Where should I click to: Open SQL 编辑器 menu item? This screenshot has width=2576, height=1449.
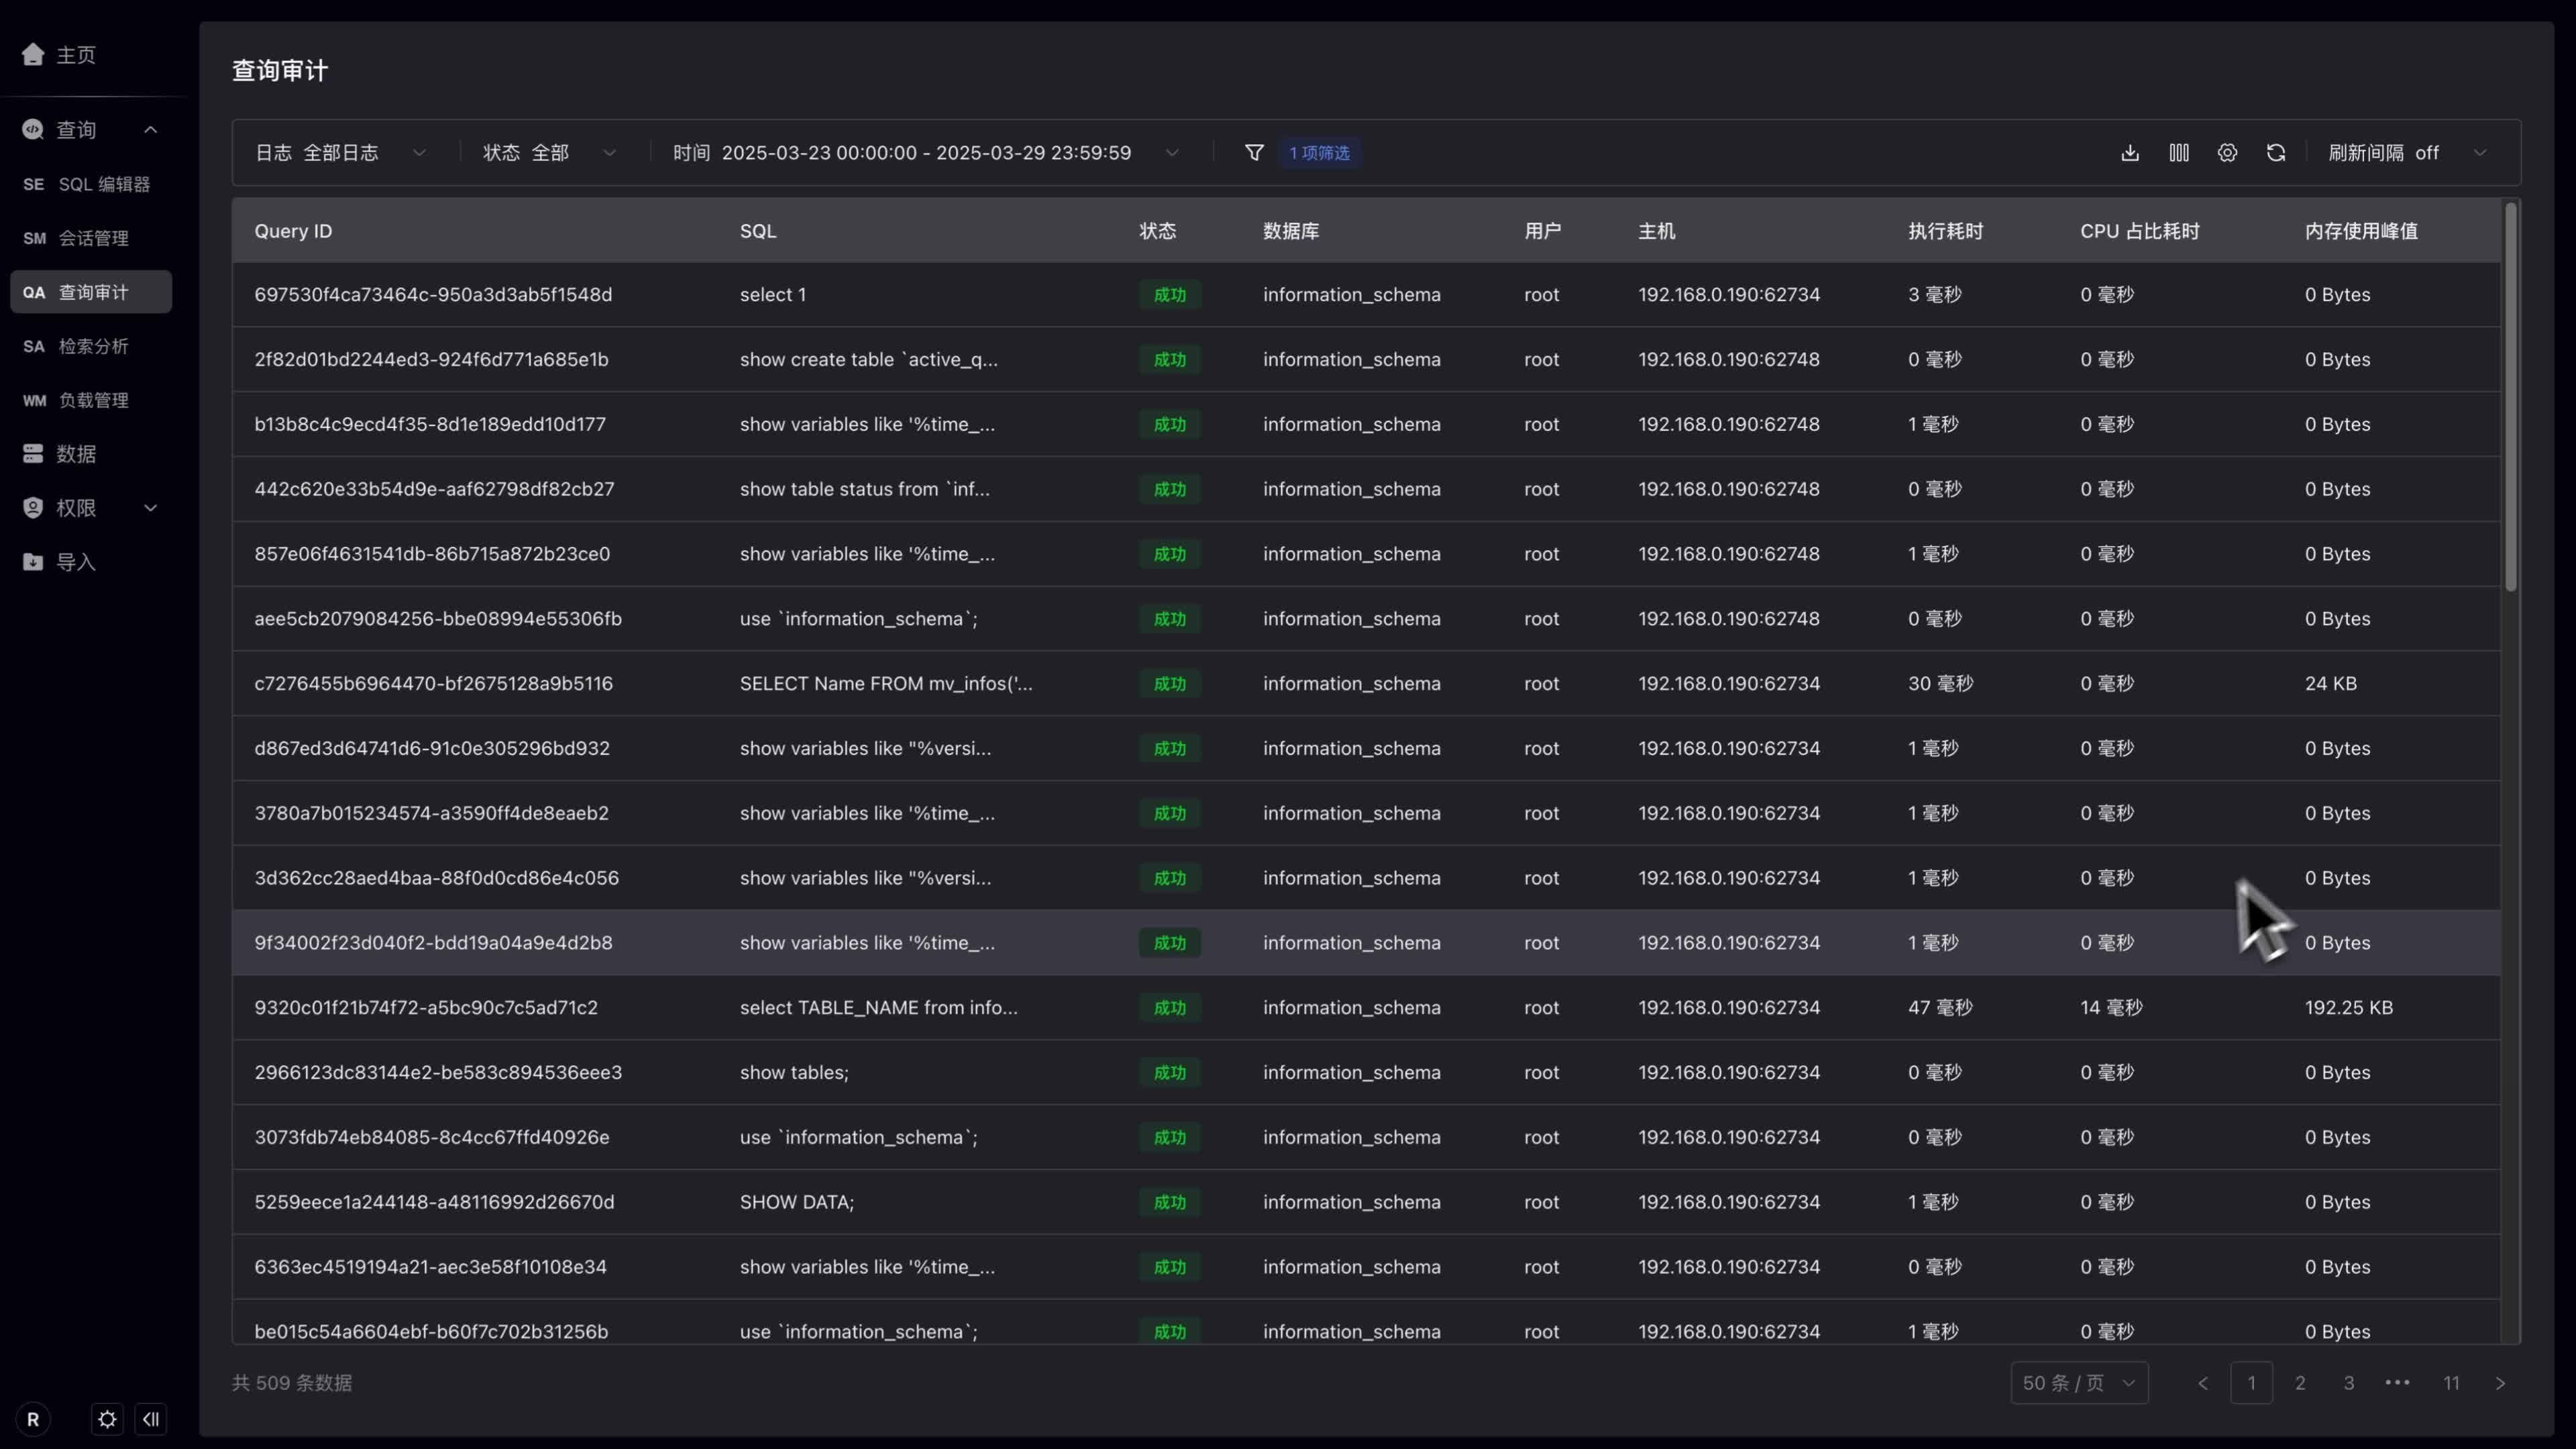point(91,184)
